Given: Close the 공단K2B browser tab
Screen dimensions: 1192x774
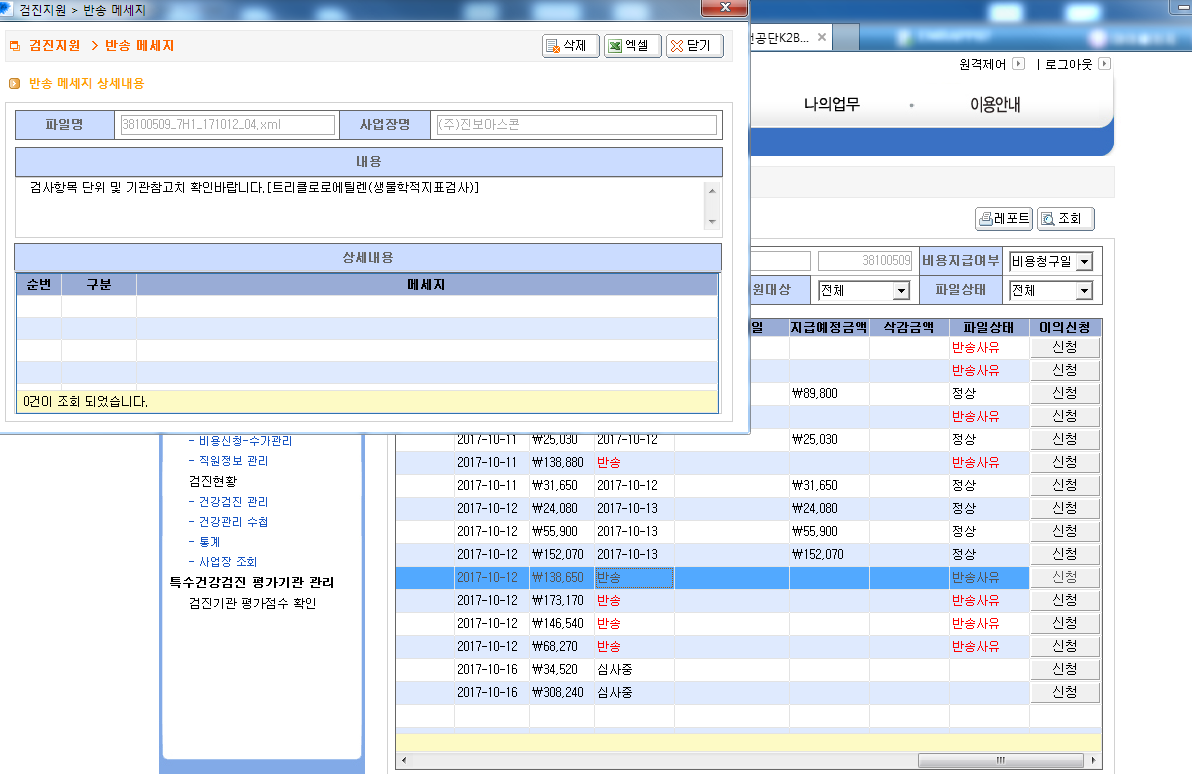Looking at the screenshot, I should (822, 37).
